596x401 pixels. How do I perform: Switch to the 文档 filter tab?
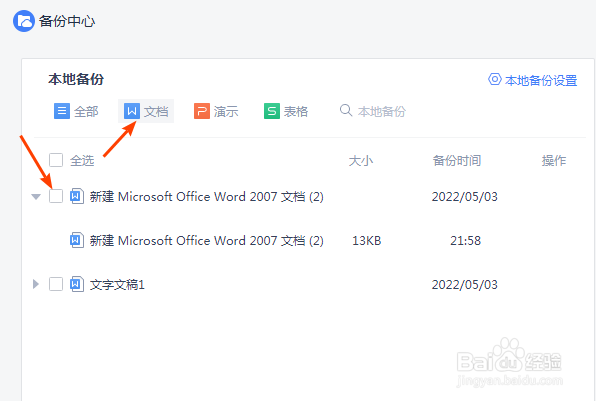(146, 111)
